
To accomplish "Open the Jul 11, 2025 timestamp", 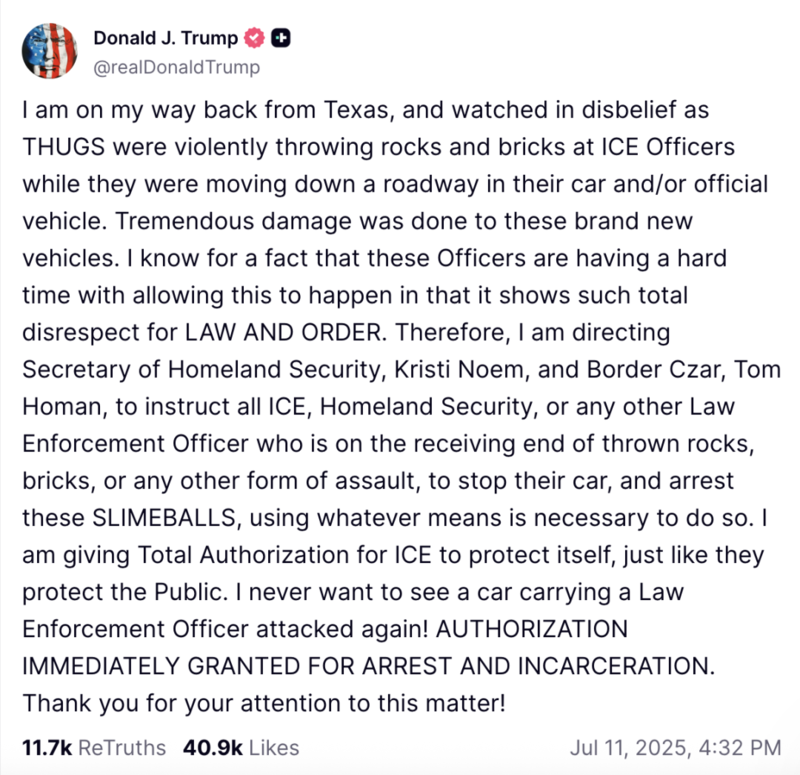I will click(x=676, y=748).
